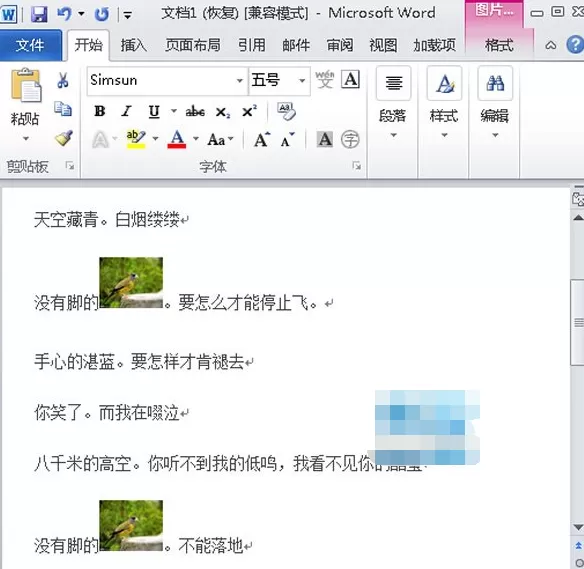Open the Change Case Aa menu
The image size is (584, 569).
[220, 140]
